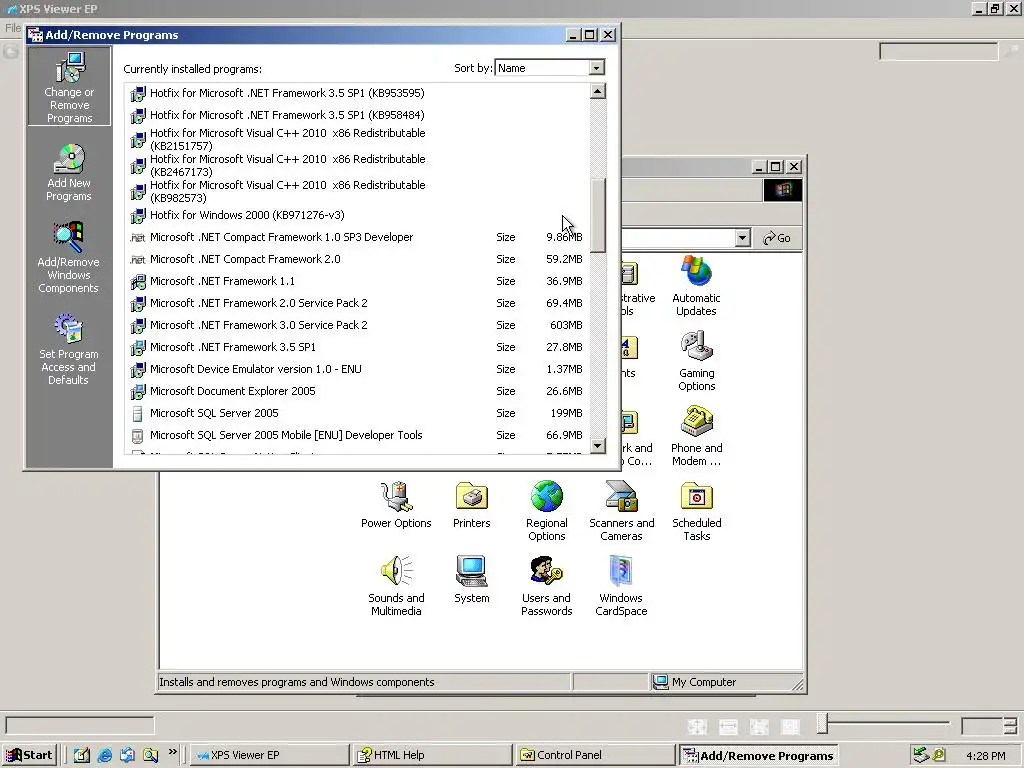Click Outlook Express quick launch icon

click(127, 755)
